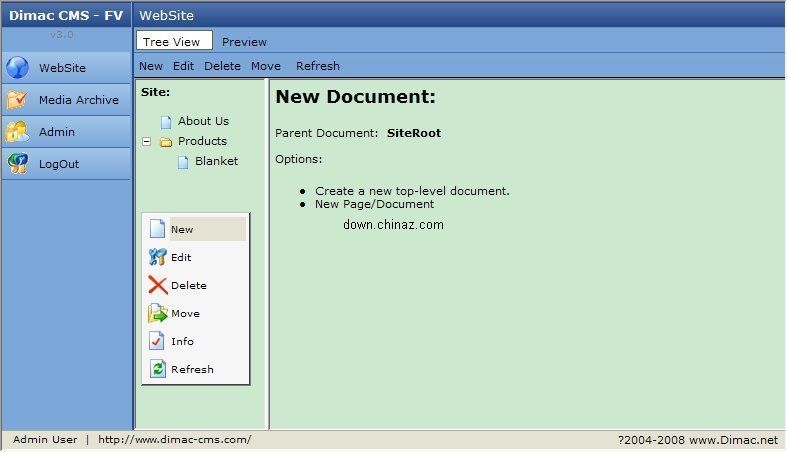The image size is (787, 452).
Task: Click the Admin User status text
Action: click(x=45, y=439)
